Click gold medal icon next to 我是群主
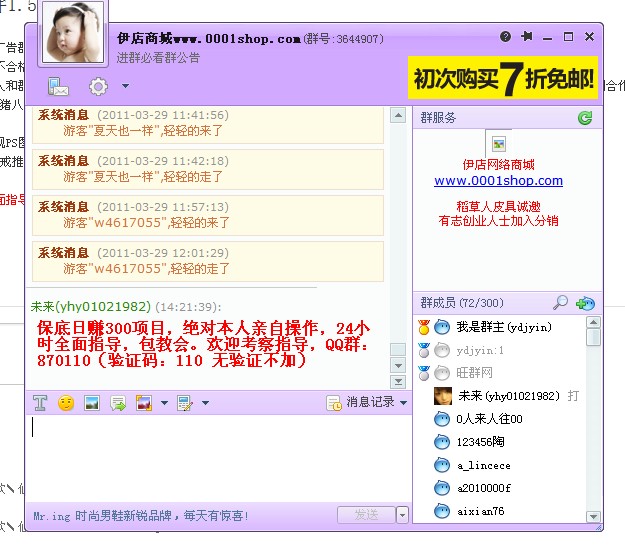 (424, 327)
